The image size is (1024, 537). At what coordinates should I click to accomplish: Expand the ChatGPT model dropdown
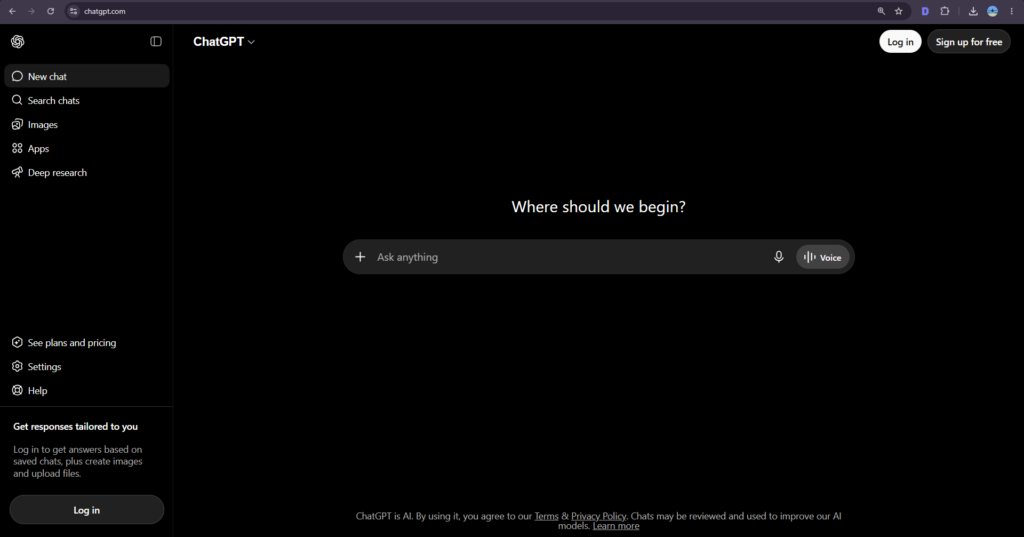tap(224, 42)
